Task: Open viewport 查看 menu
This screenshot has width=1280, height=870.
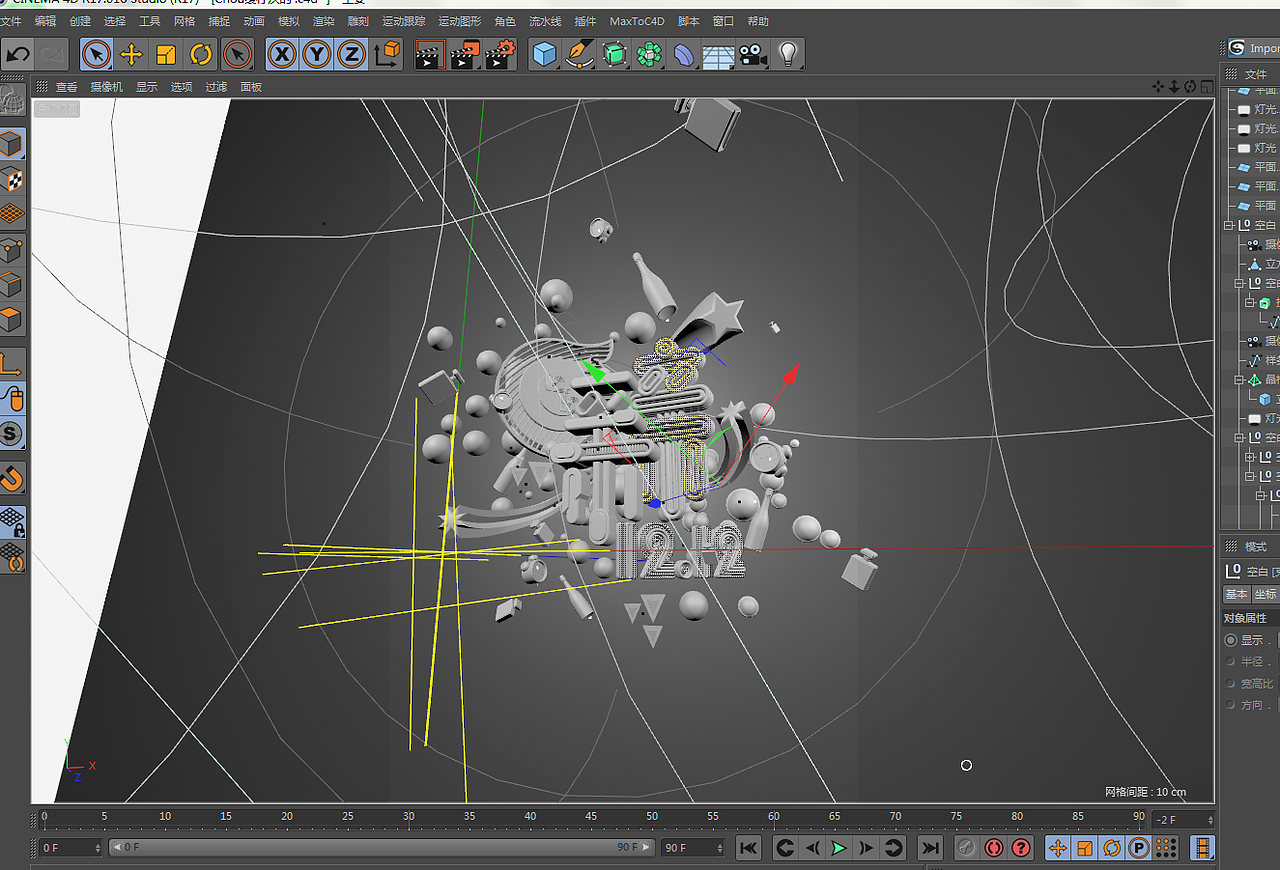Action: pyautogui.click(x=66, y=87)
